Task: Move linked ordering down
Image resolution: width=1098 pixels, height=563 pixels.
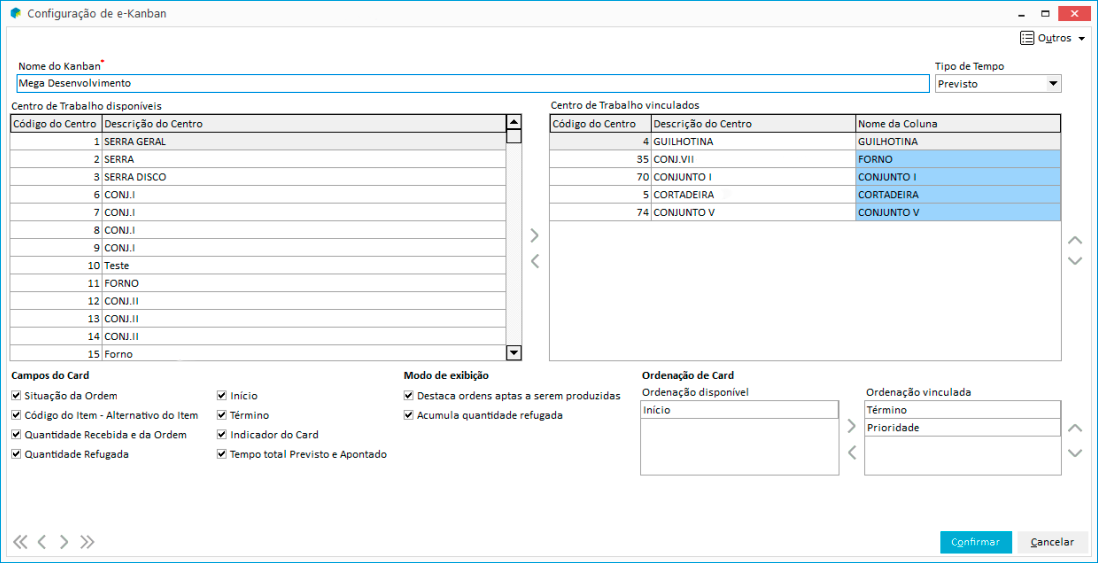Action: coord(1075,452)
